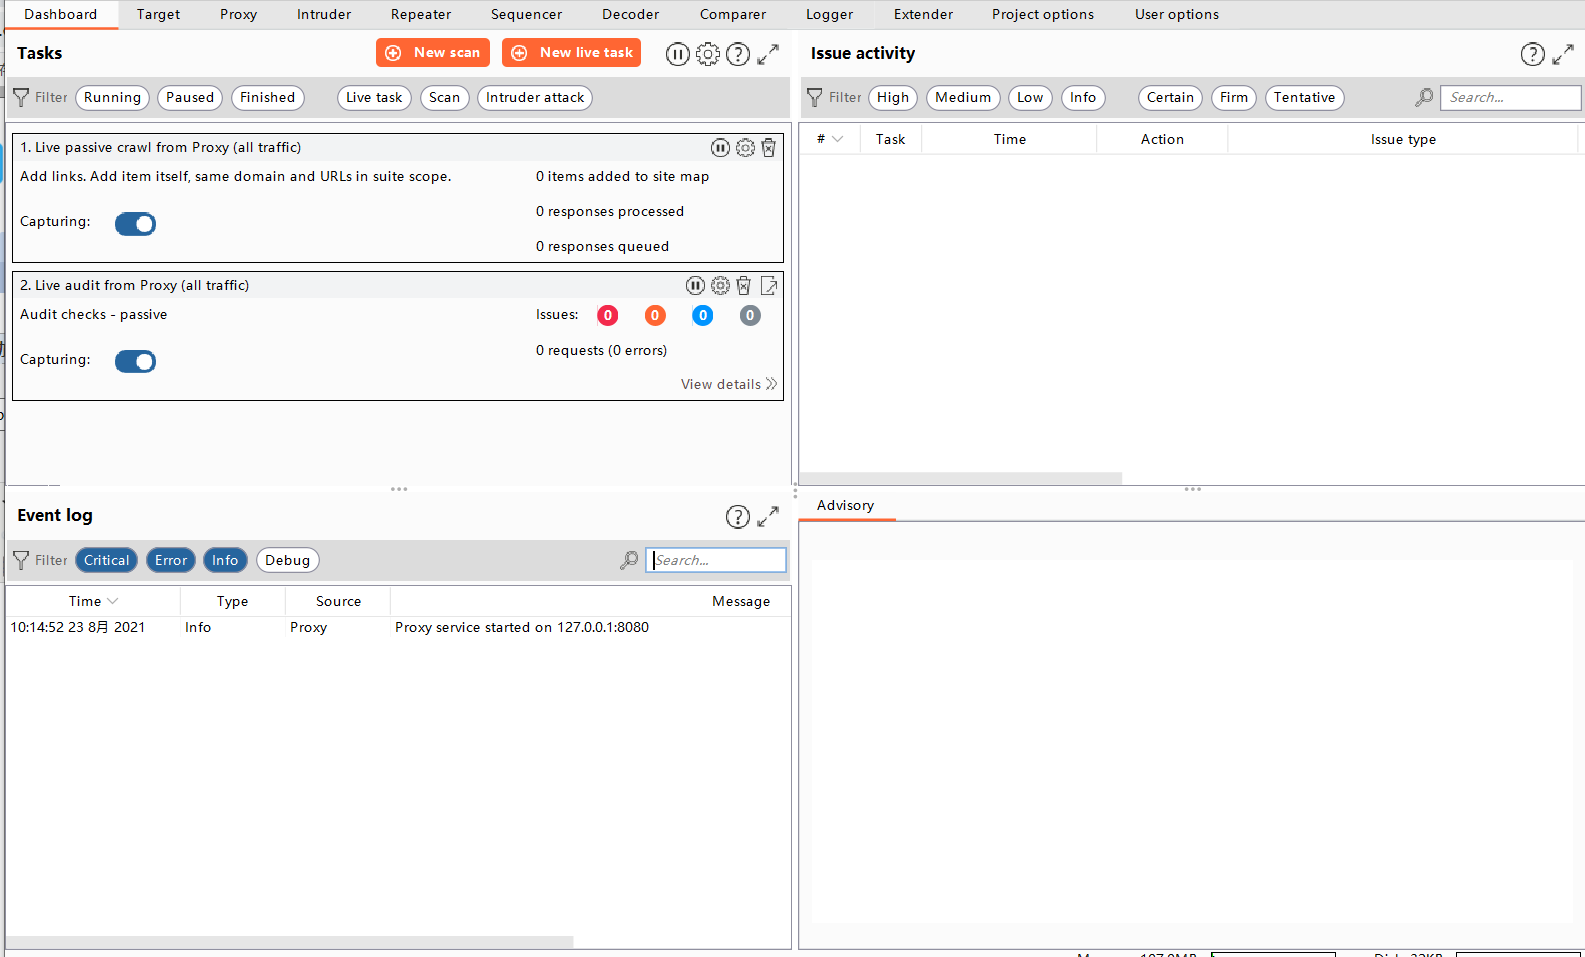The width and height of the screenshot is (1585, 957).
Task: Open the Logger tab
Action: (x=830, y=15)
